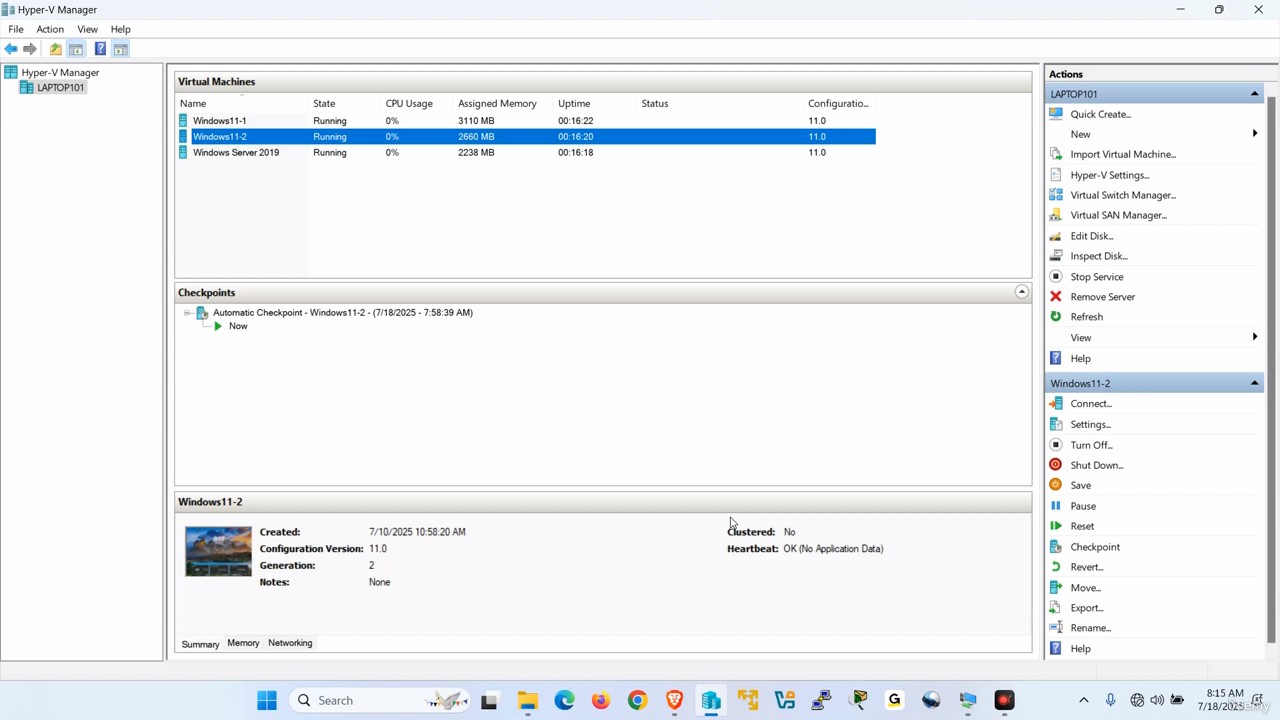1280x720 pixels.
Task: Show hidden system tray icons
Action: [1083, 700]
